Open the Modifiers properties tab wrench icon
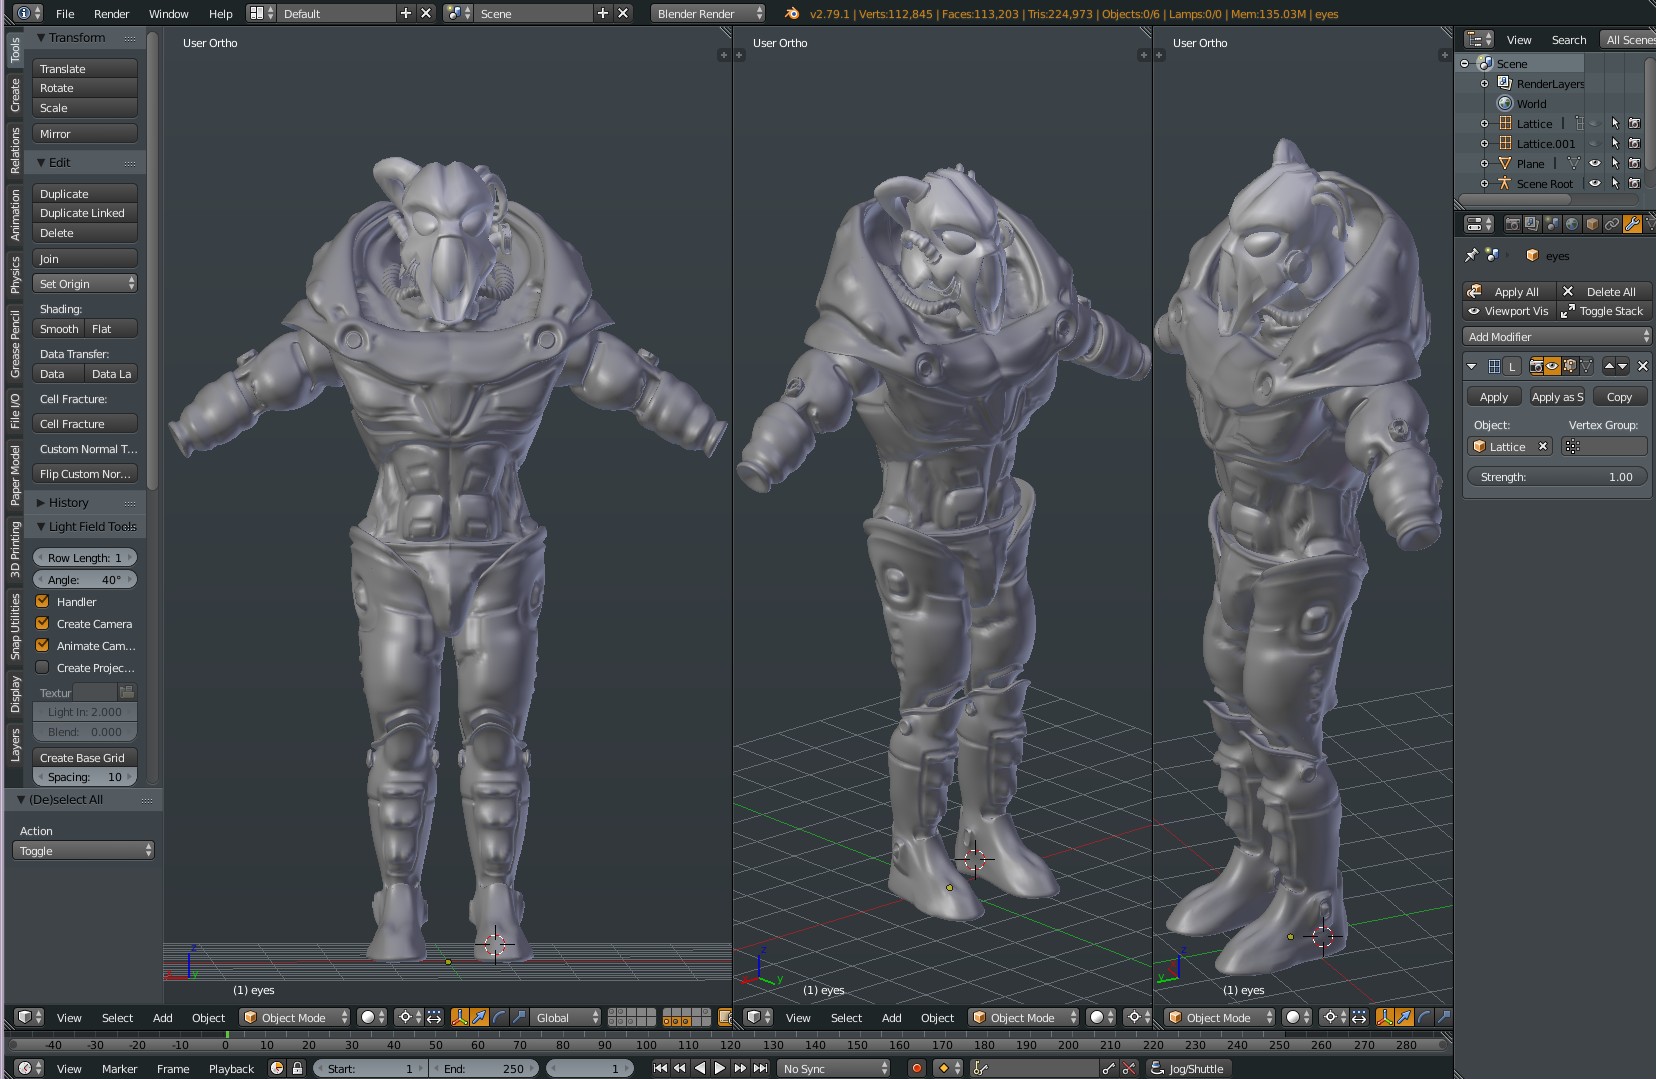 tap(1632, 225)
